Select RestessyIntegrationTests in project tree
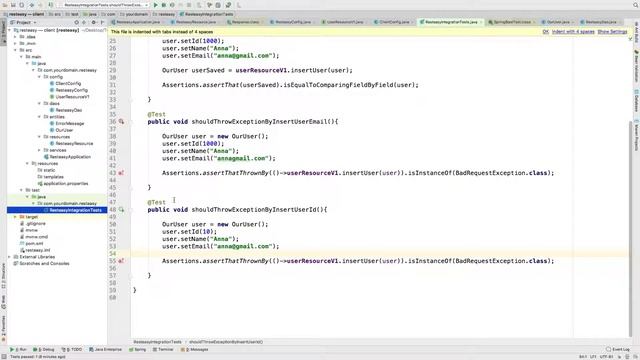The height and width of the screenshot is (360, 640). coord(72,210)
